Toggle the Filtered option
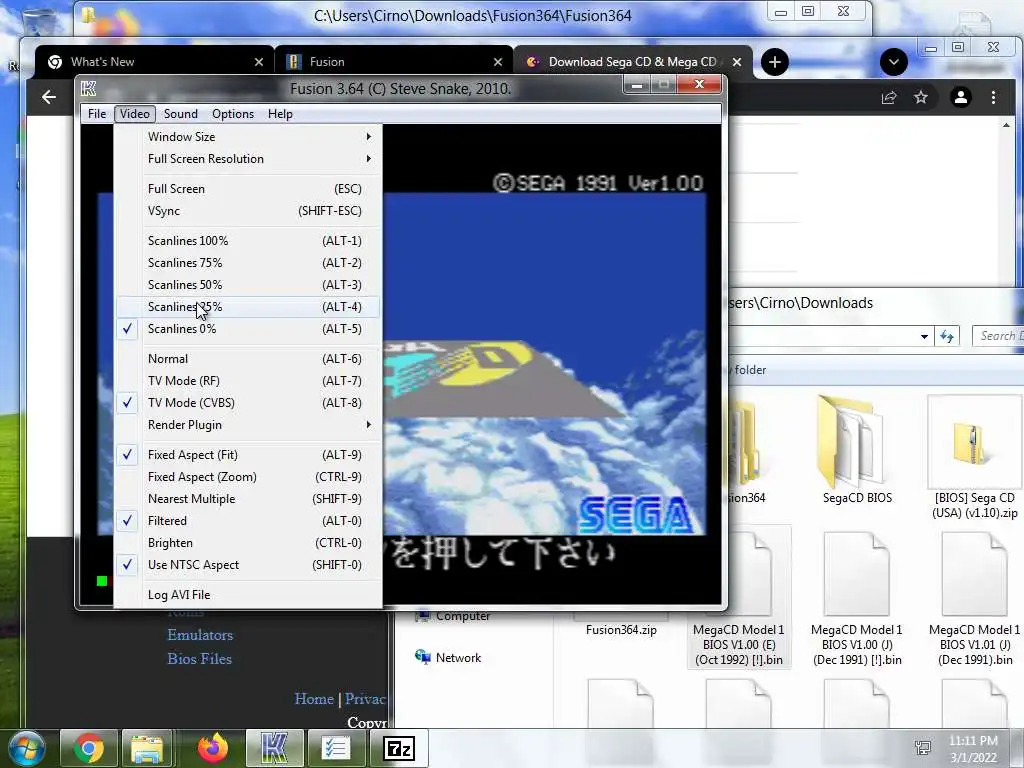Screen dimensions: 1024x768 (248, 520)
